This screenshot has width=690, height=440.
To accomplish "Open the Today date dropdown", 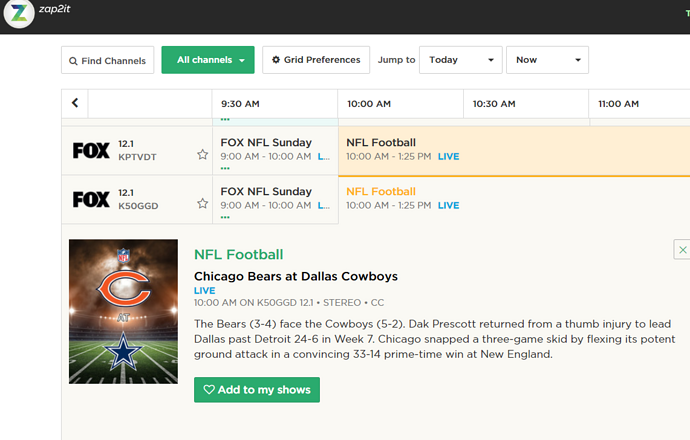I will (x=460, y=60).
